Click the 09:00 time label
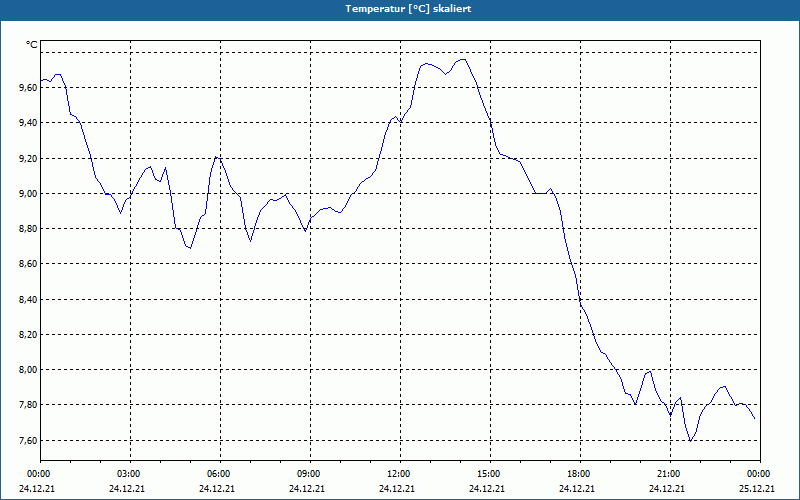800x500 pixels. coord(311,474)
